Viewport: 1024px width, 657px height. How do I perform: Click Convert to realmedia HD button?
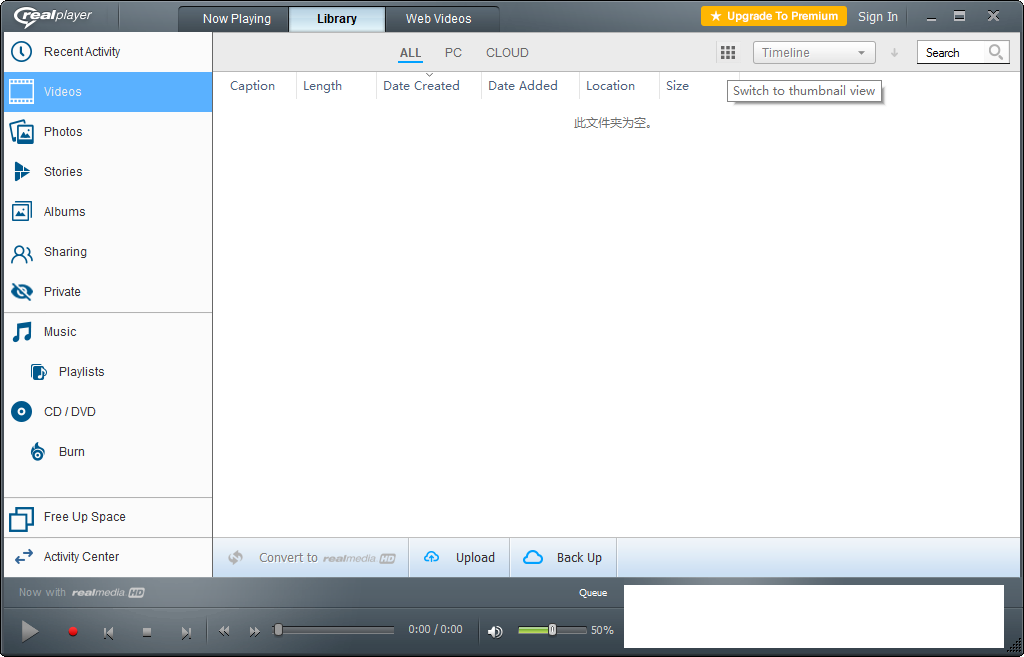pyautogui.click(x=311, y=558)
